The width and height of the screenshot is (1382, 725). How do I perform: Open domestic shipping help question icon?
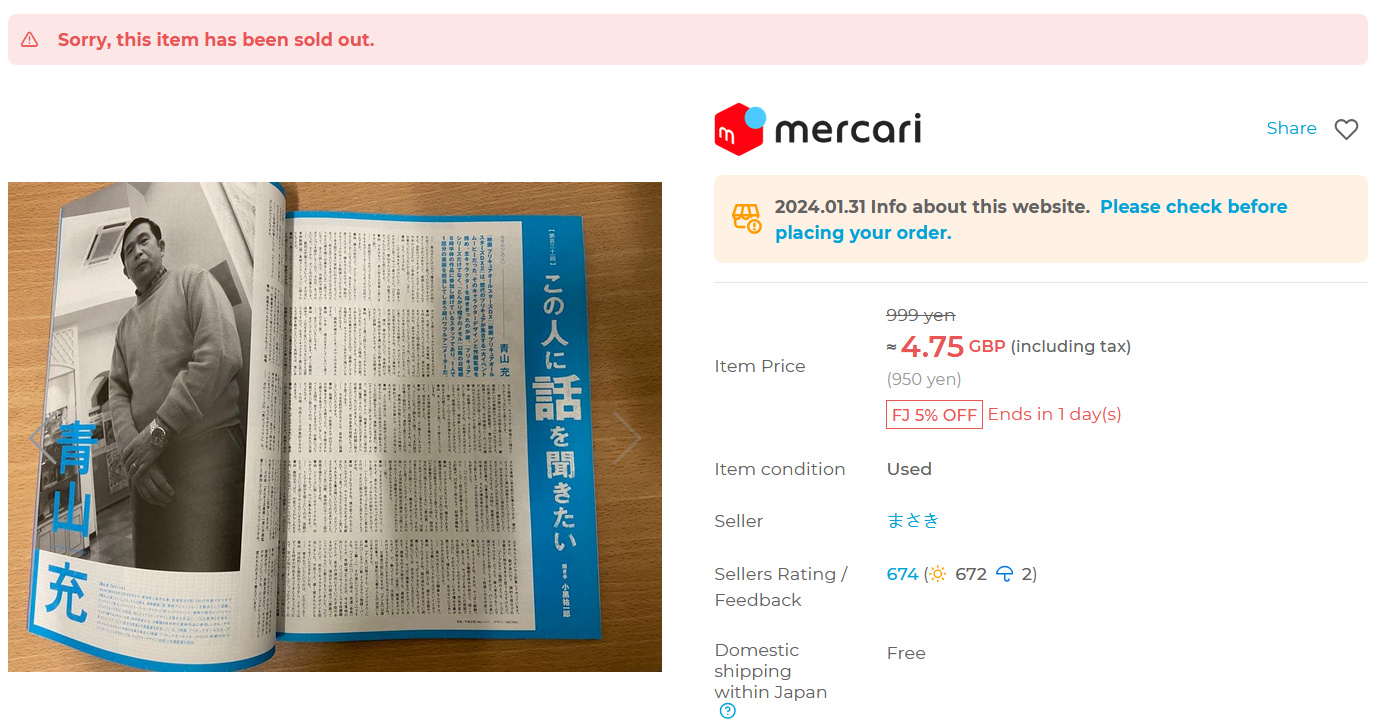coord(727,712)
